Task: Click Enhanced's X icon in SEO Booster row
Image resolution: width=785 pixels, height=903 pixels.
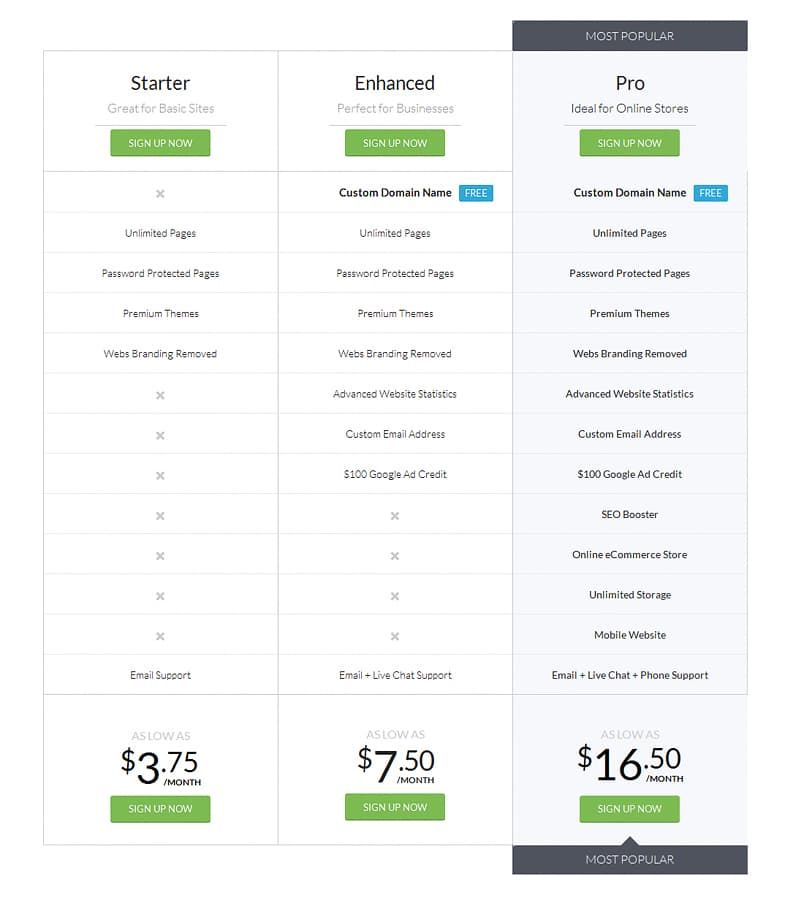Action: tap(395, 515)
